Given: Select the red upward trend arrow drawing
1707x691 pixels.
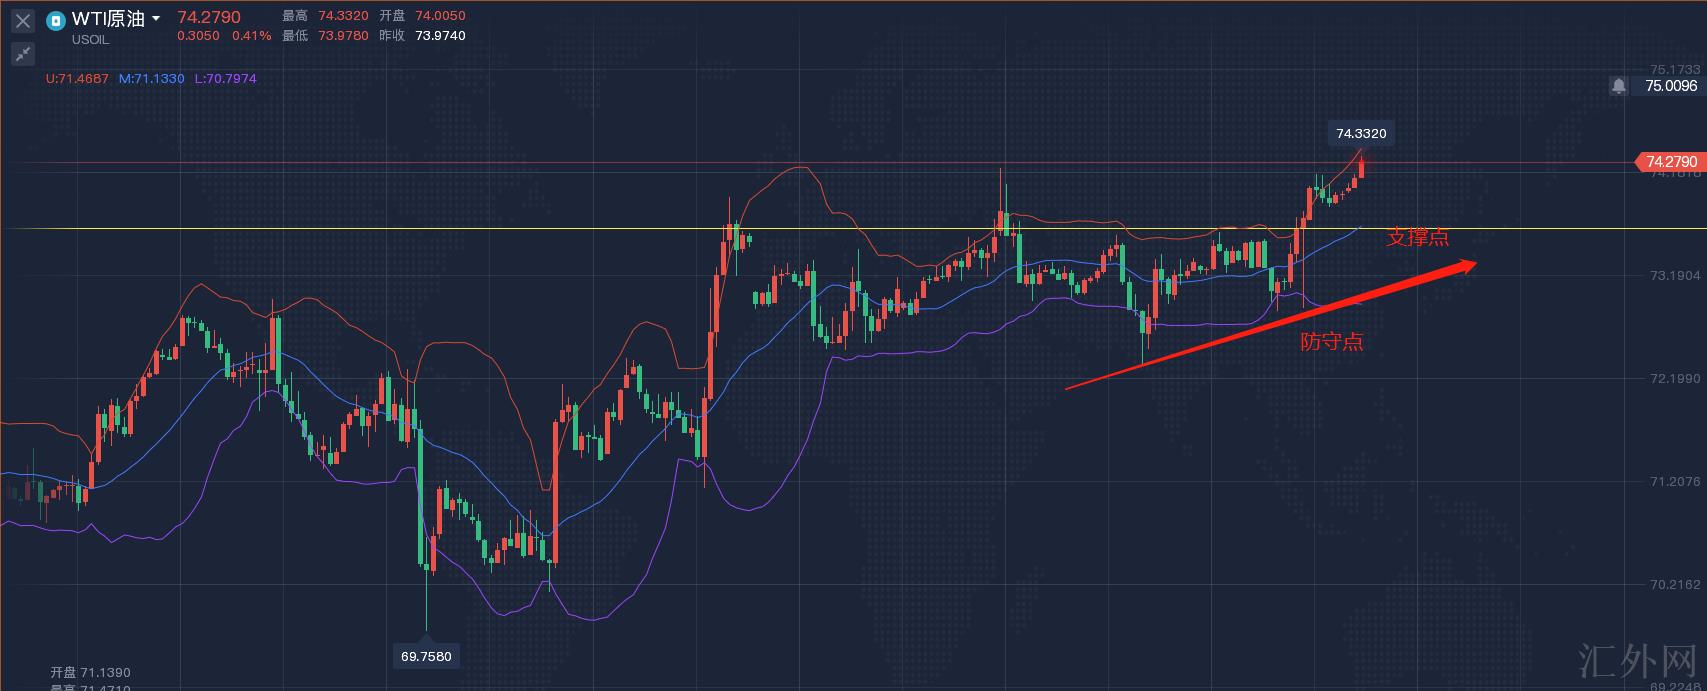Looking at the screenshot, I should click(1270, 326).
